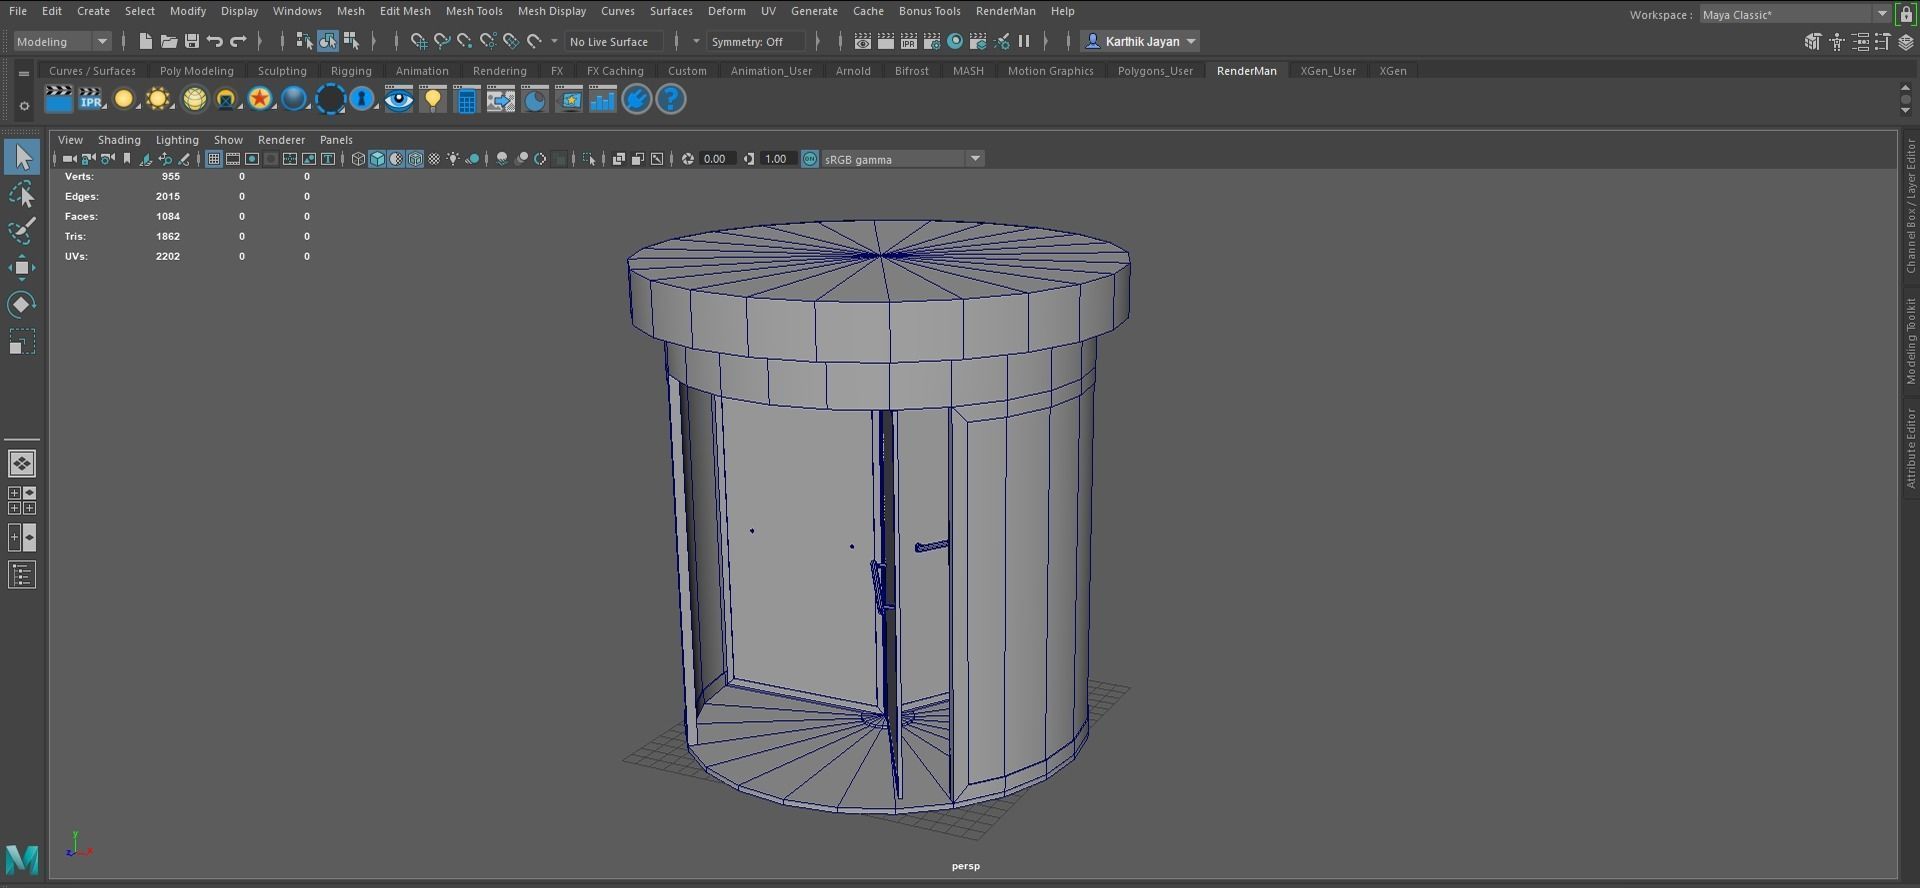Select the arrow Select tool
Screen dimensions: 1920x888
pos(22,157)
